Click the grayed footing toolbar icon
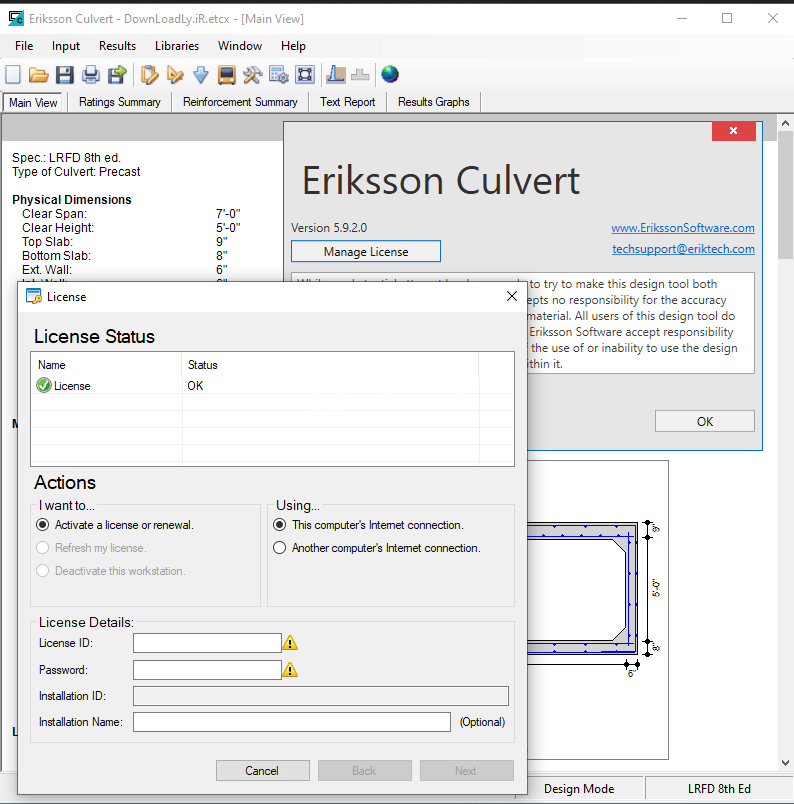794x804 pixels. tap(360, 75)
